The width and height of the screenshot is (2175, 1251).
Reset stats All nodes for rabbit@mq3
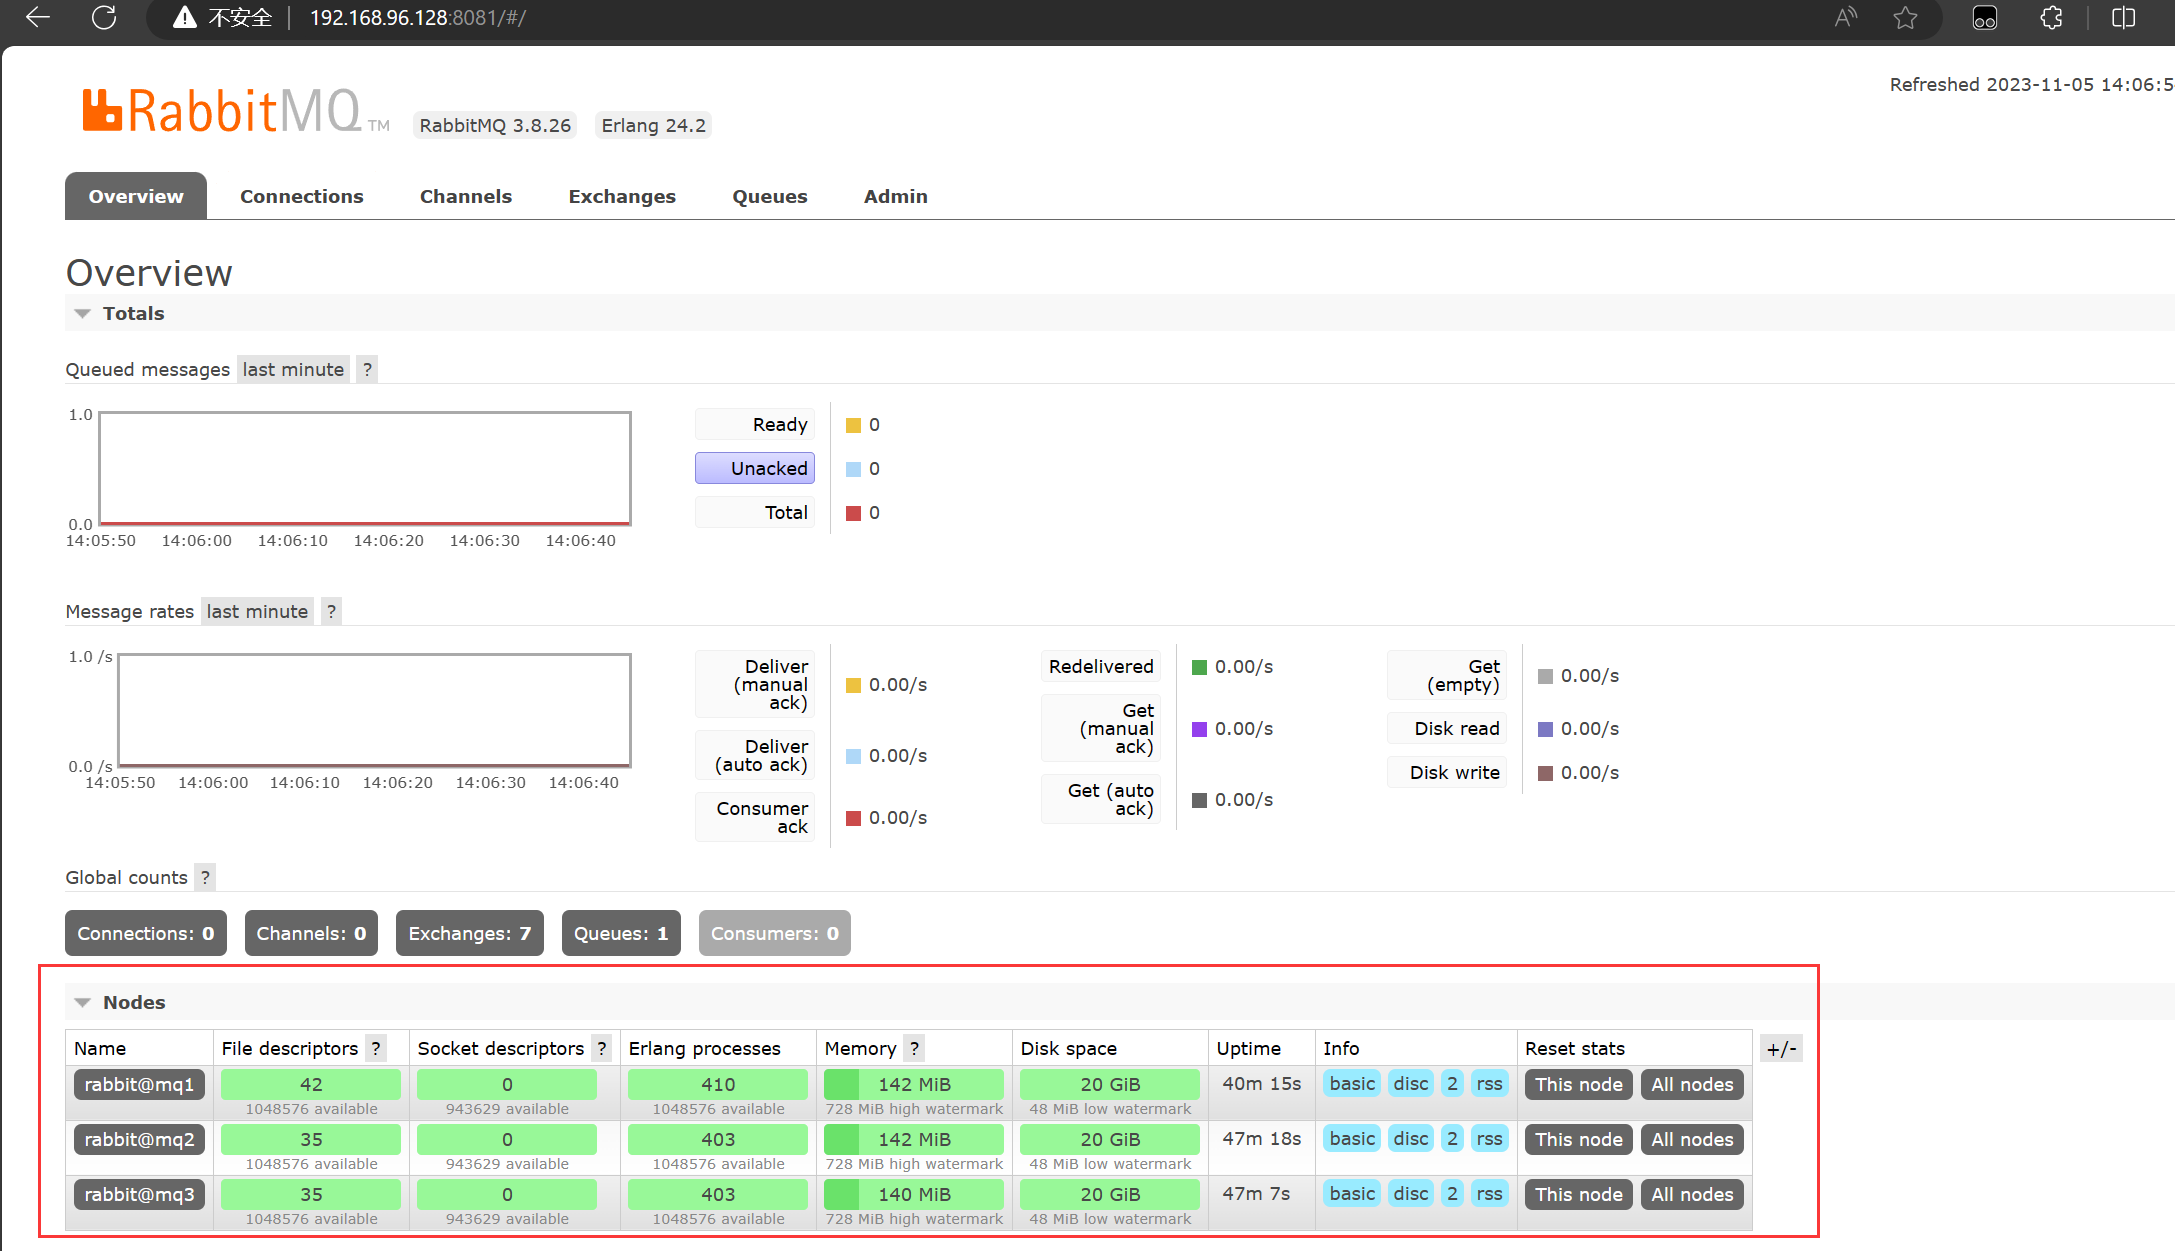pyautogui.click(x=1692, y=1194)
